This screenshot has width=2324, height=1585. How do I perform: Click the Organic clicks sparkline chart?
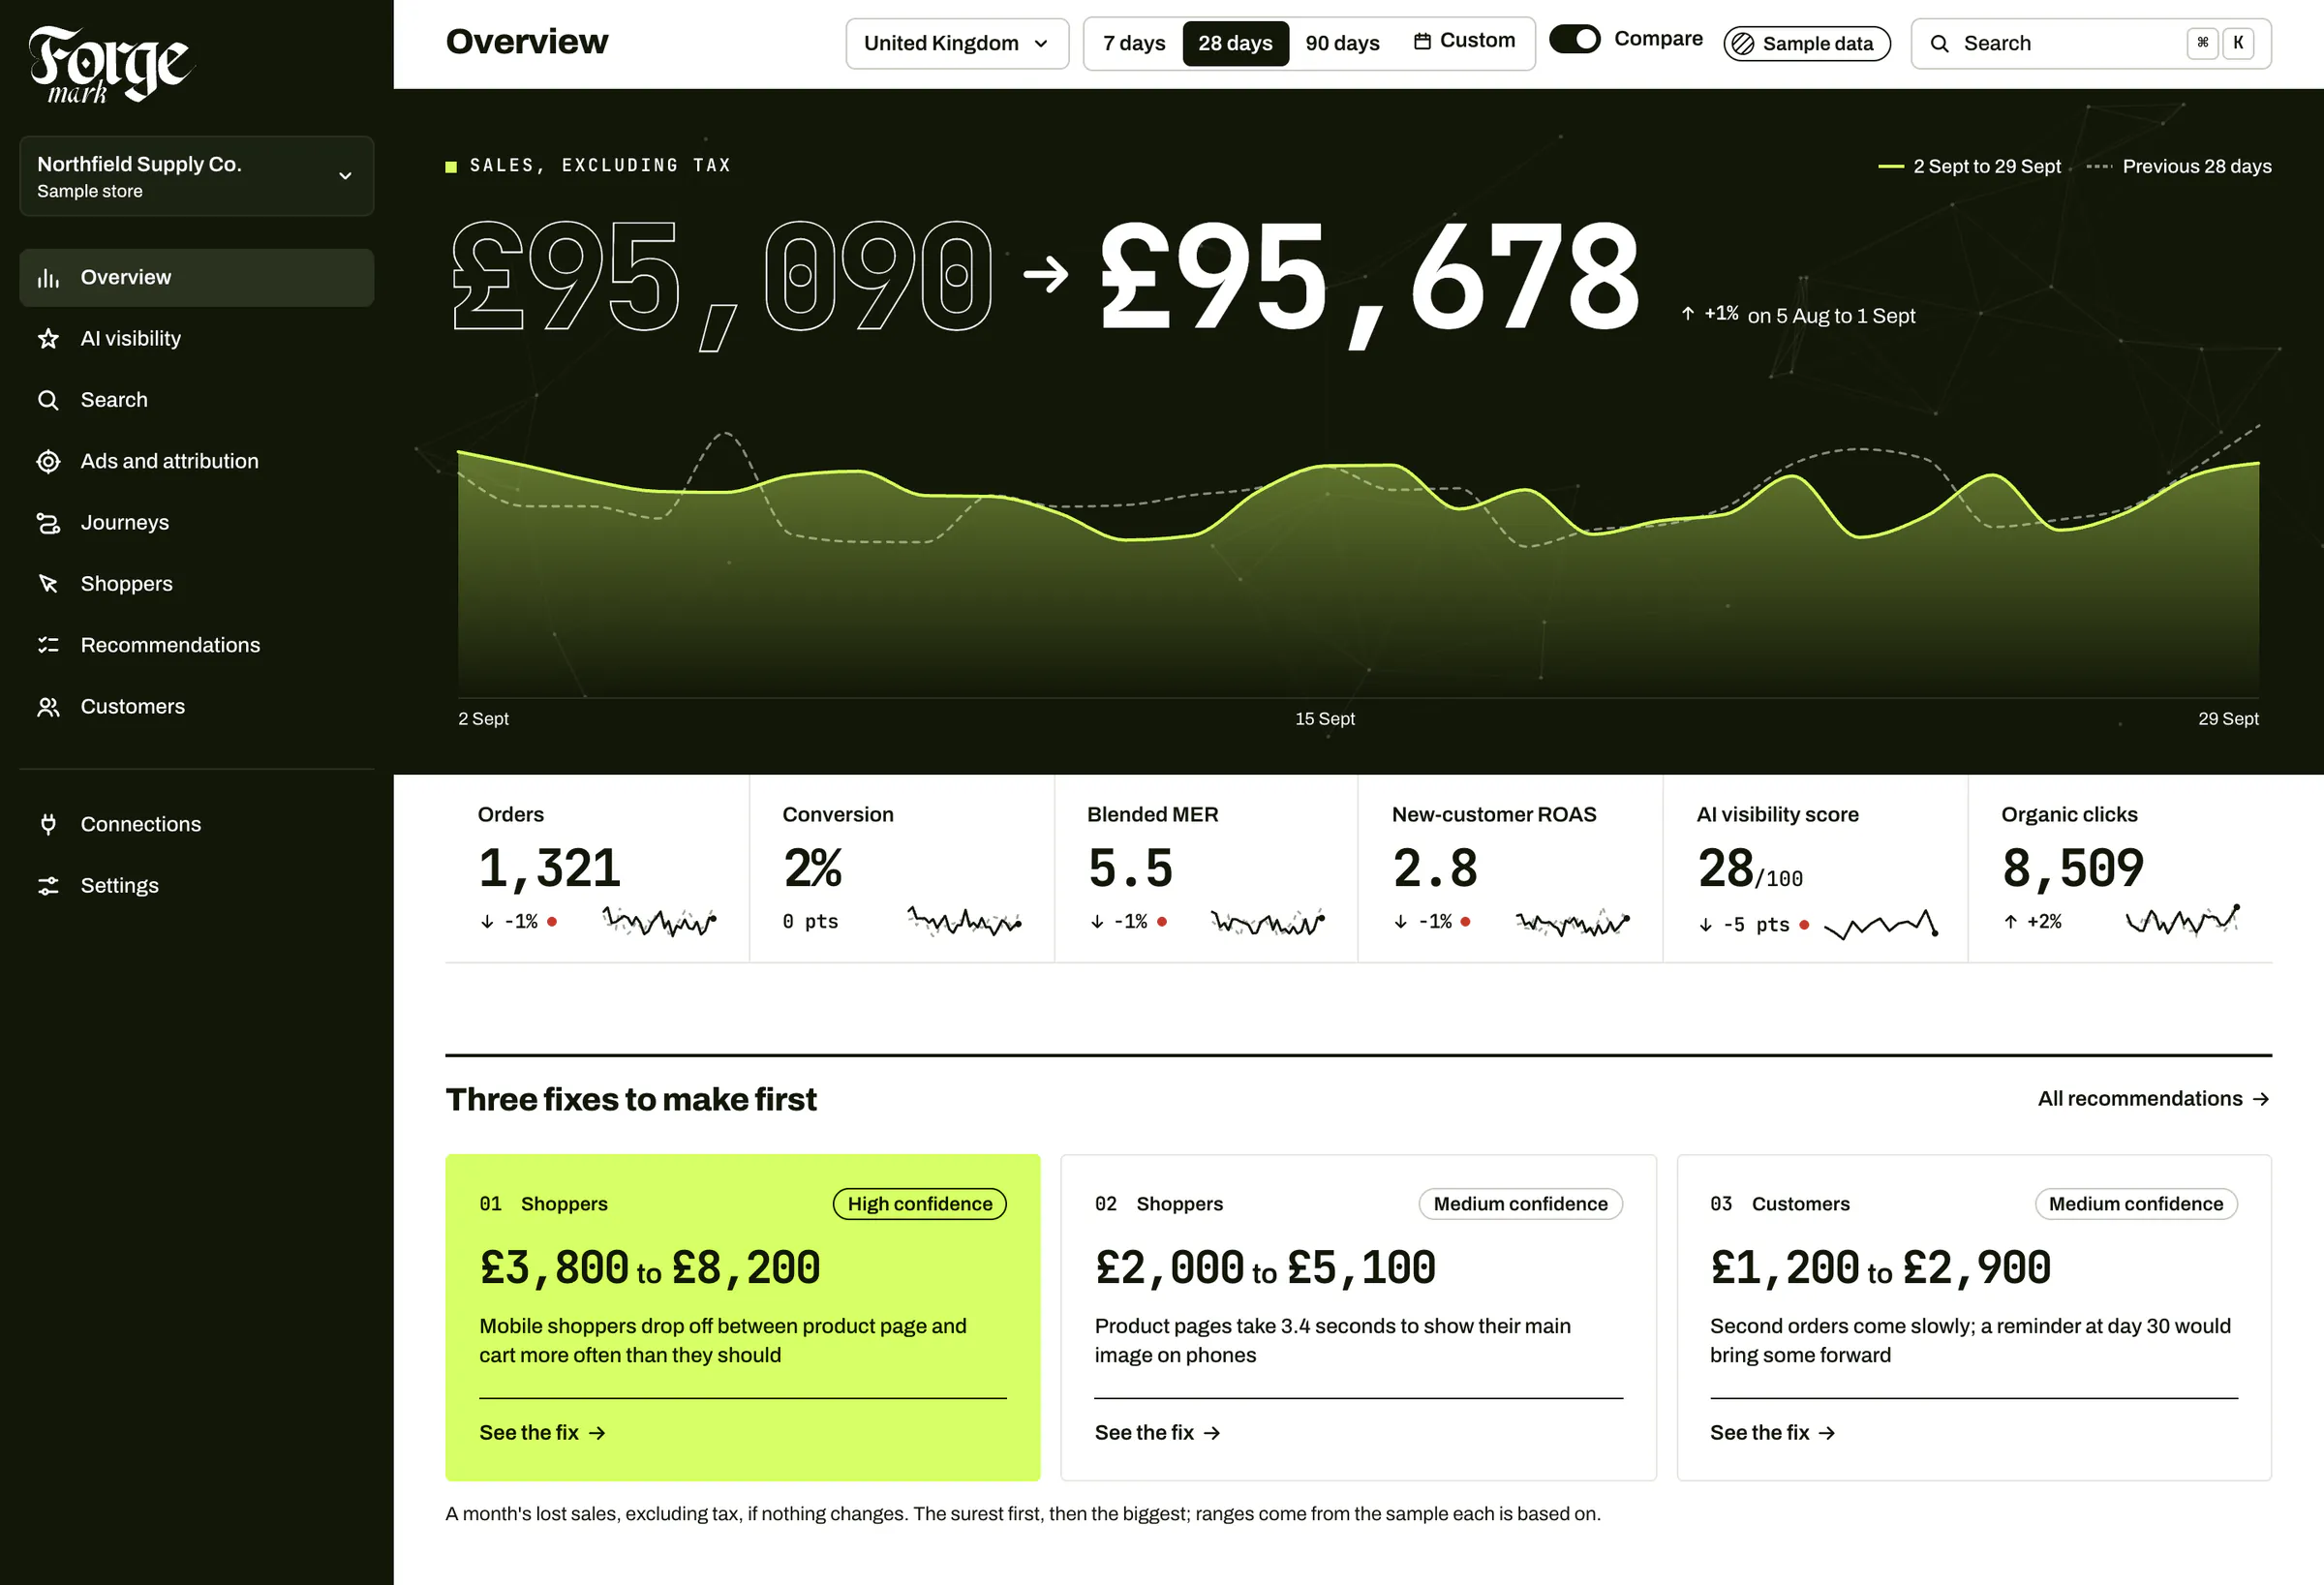click(x=2182, y=920)
